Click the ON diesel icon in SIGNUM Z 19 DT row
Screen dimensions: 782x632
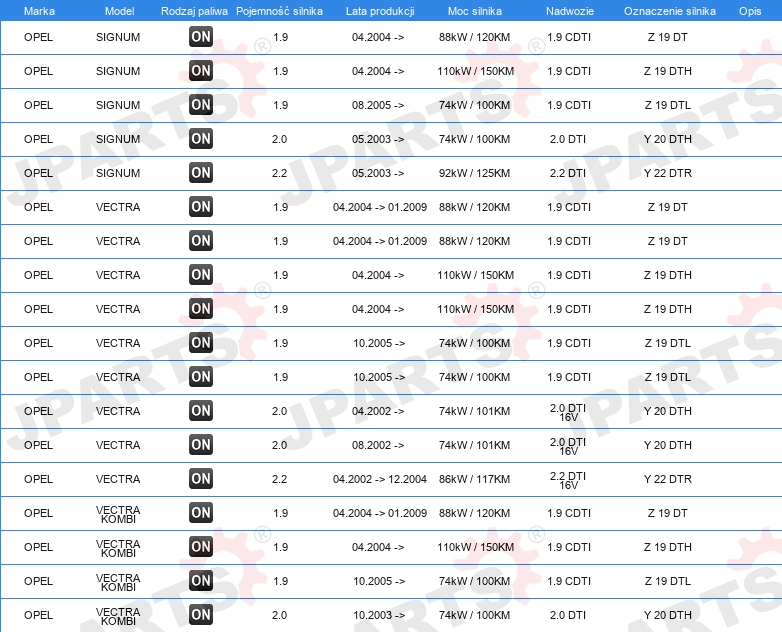click(201, 37)
